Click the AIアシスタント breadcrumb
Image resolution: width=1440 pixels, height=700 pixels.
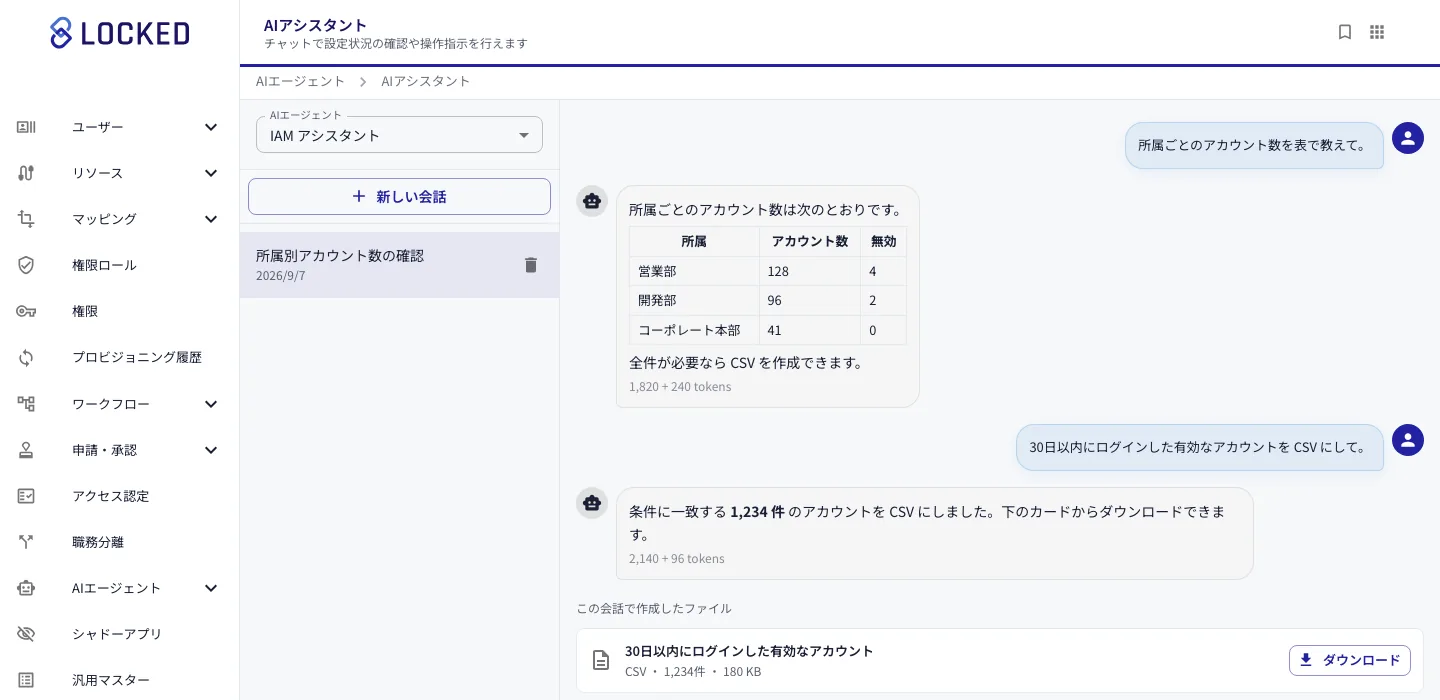point(425,81)
